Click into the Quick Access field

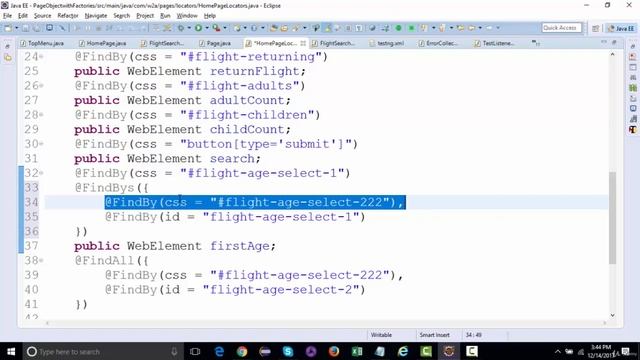coord(562,28)
